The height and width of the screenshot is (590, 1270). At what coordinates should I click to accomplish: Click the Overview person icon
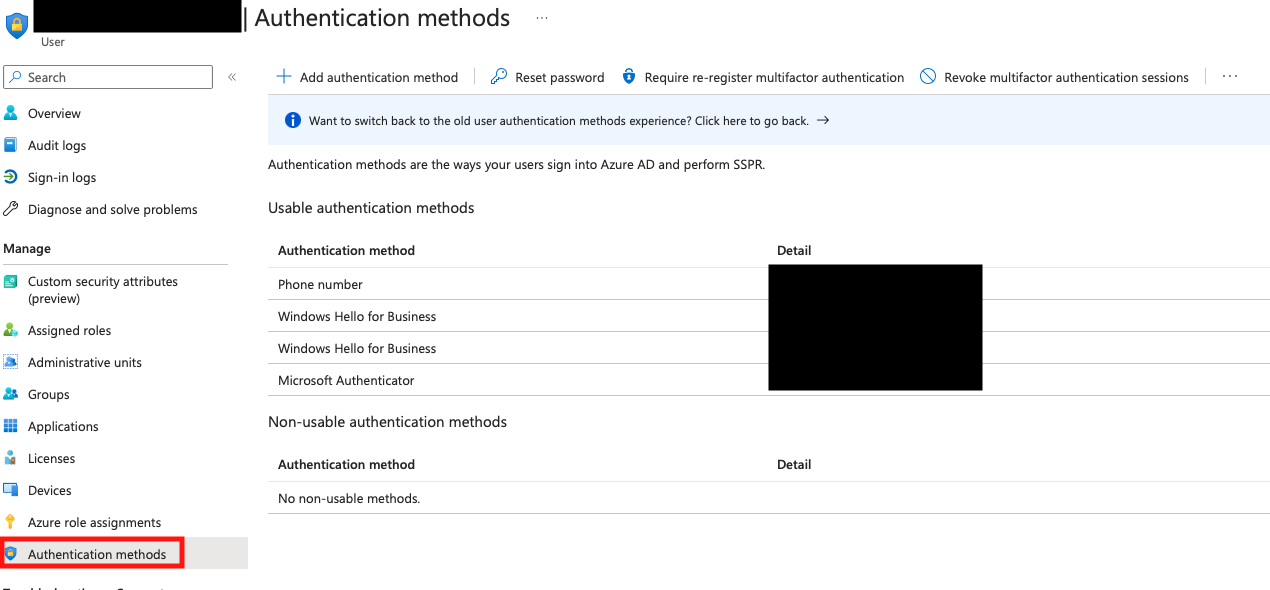pos(11,113)
